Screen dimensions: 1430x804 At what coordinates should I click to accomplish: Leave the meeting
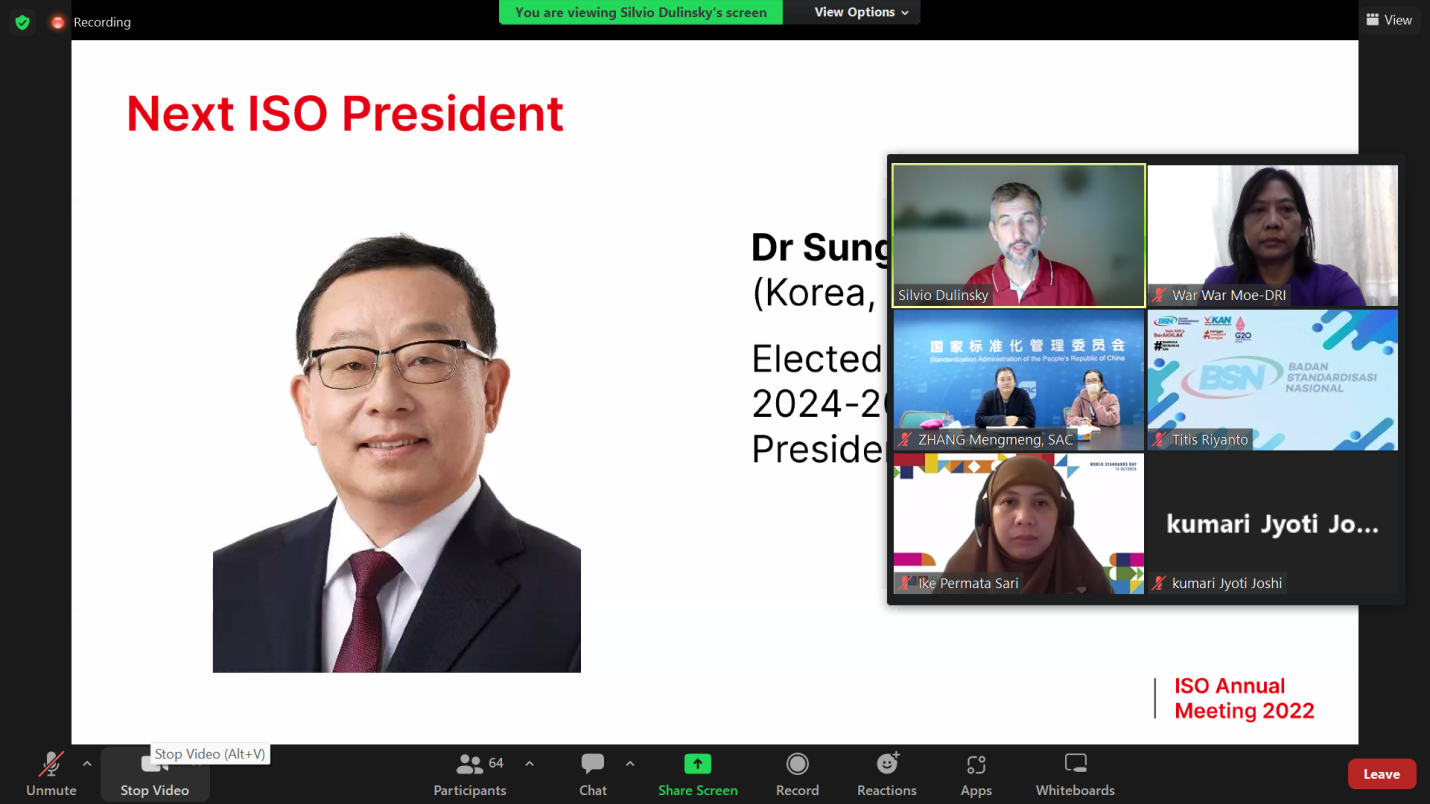tap(1382, 774)
